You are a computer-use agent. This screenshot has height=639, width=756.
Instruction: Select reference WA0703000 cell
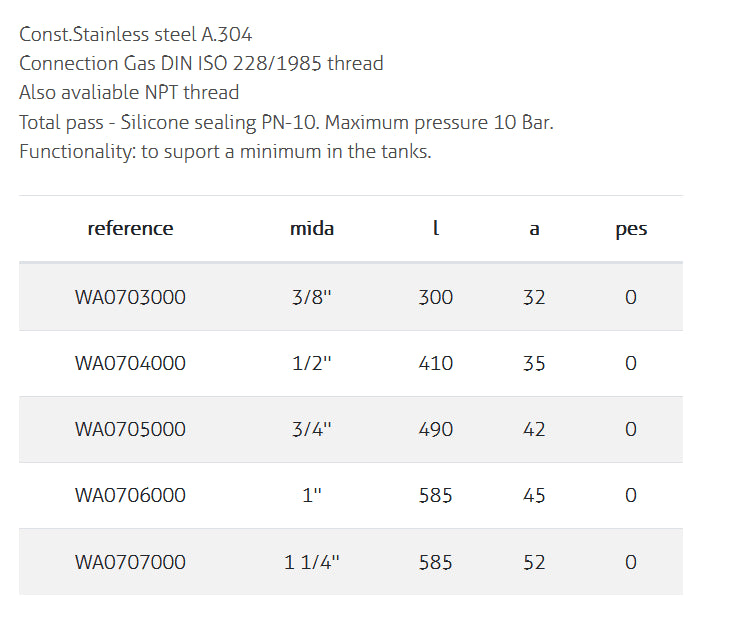[130, 297]
